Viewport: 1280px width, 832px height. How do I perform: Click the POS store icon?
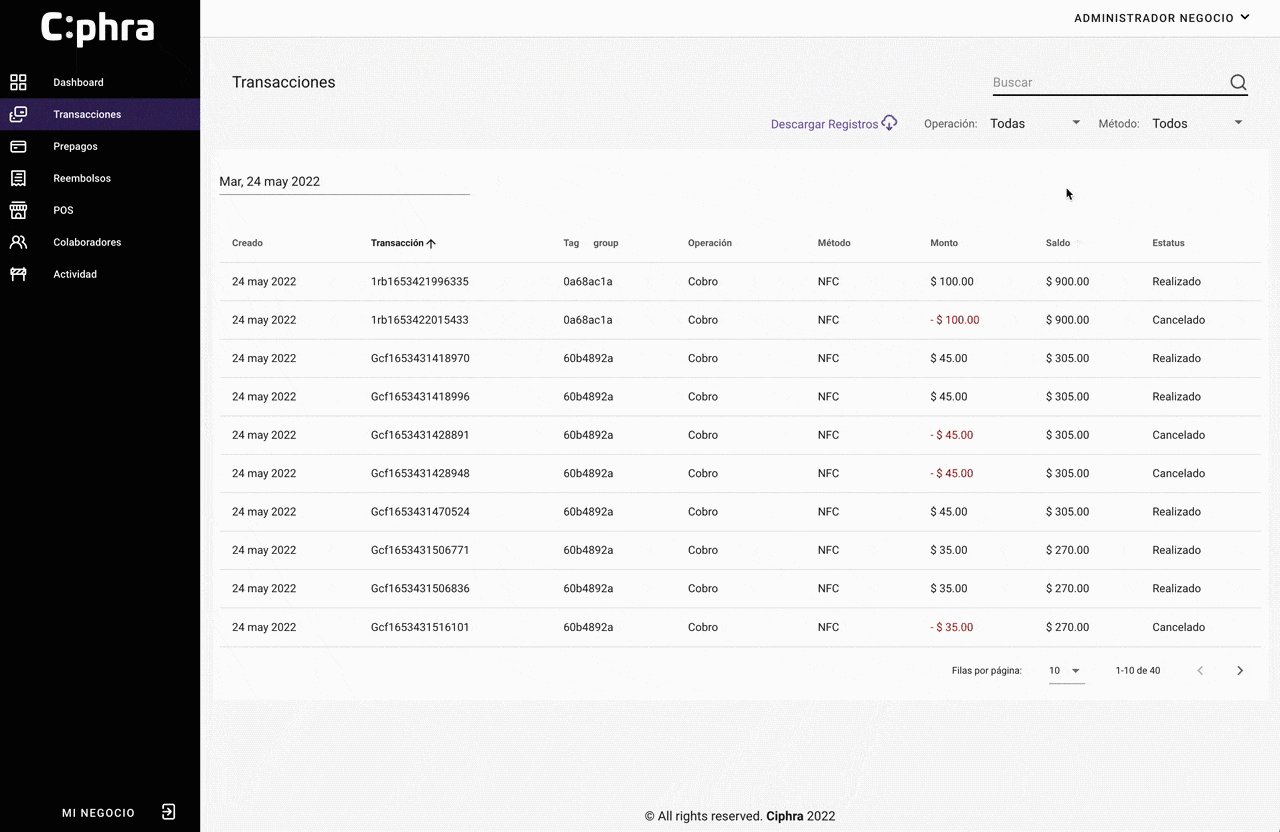click(18, 210)
